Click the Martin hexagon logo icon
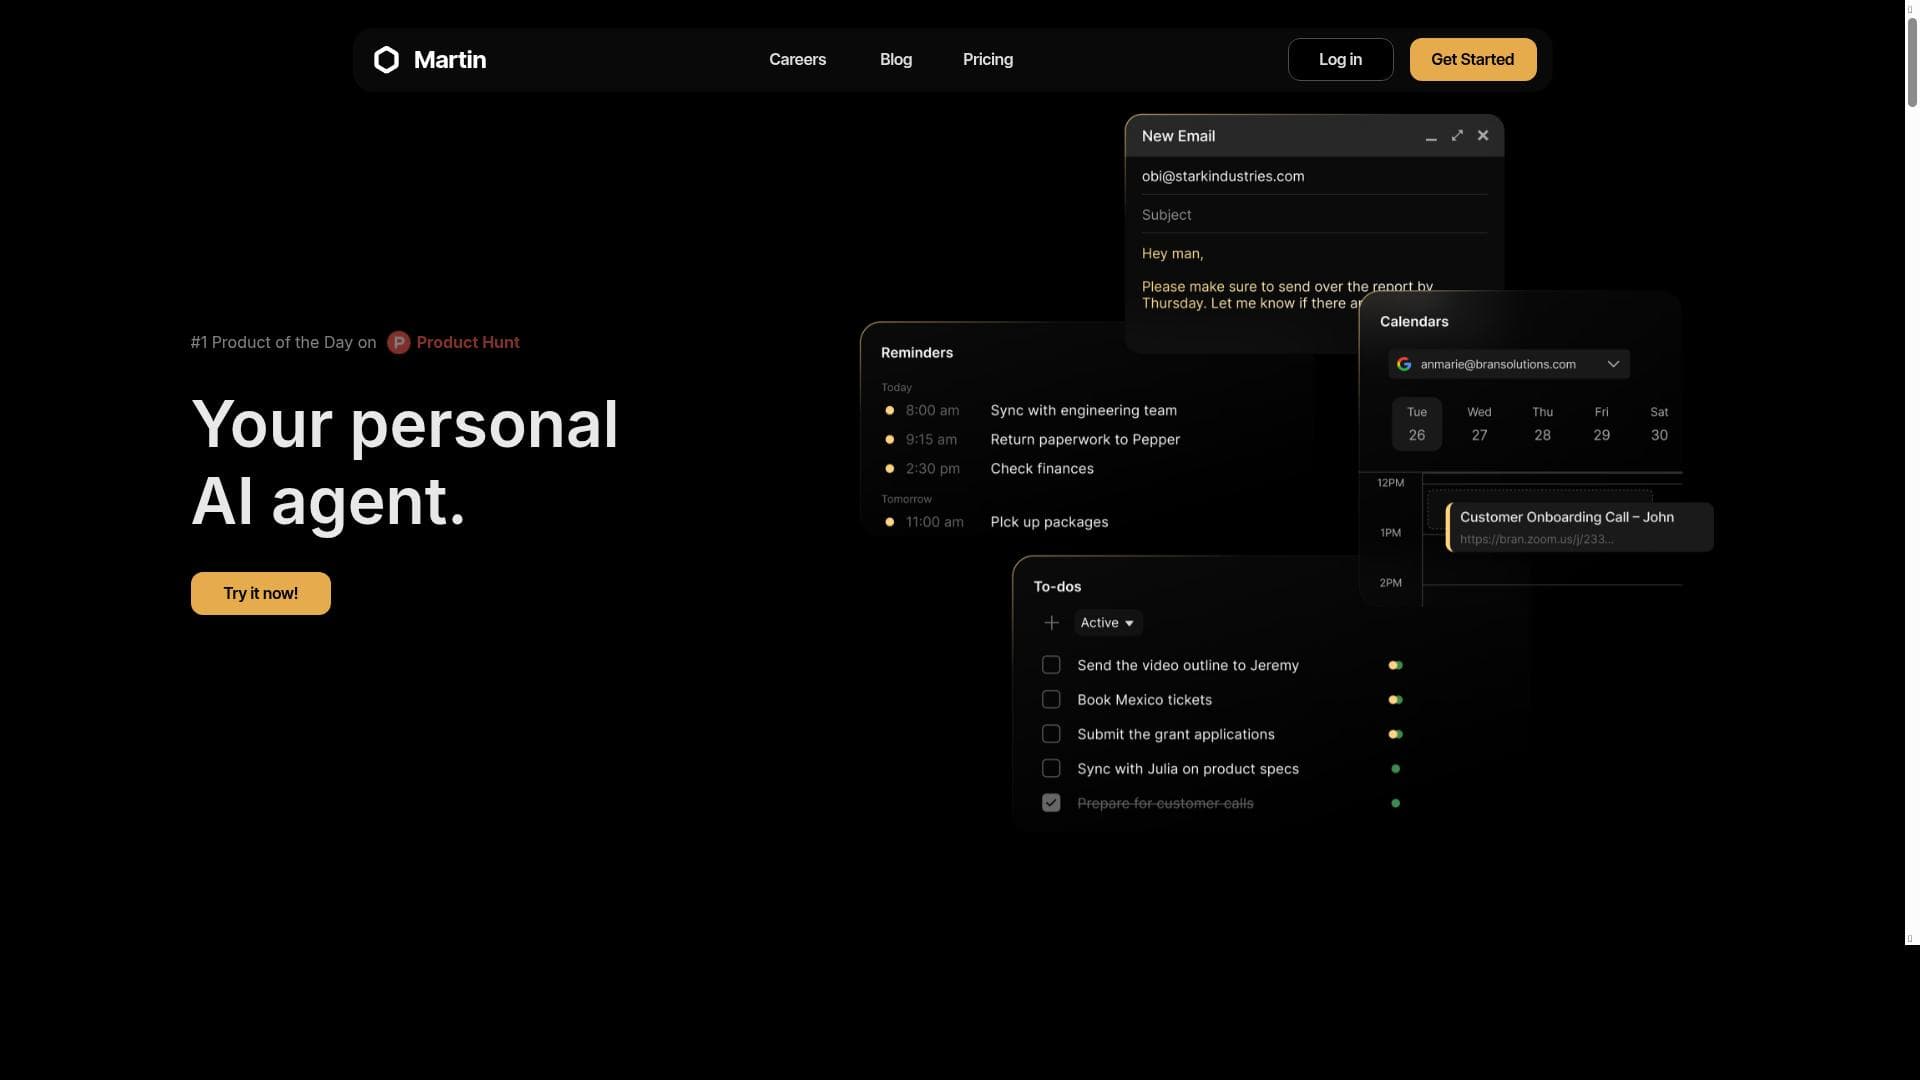The width and height of the screenshot is (1920, 1080). (x=386, y=60)
